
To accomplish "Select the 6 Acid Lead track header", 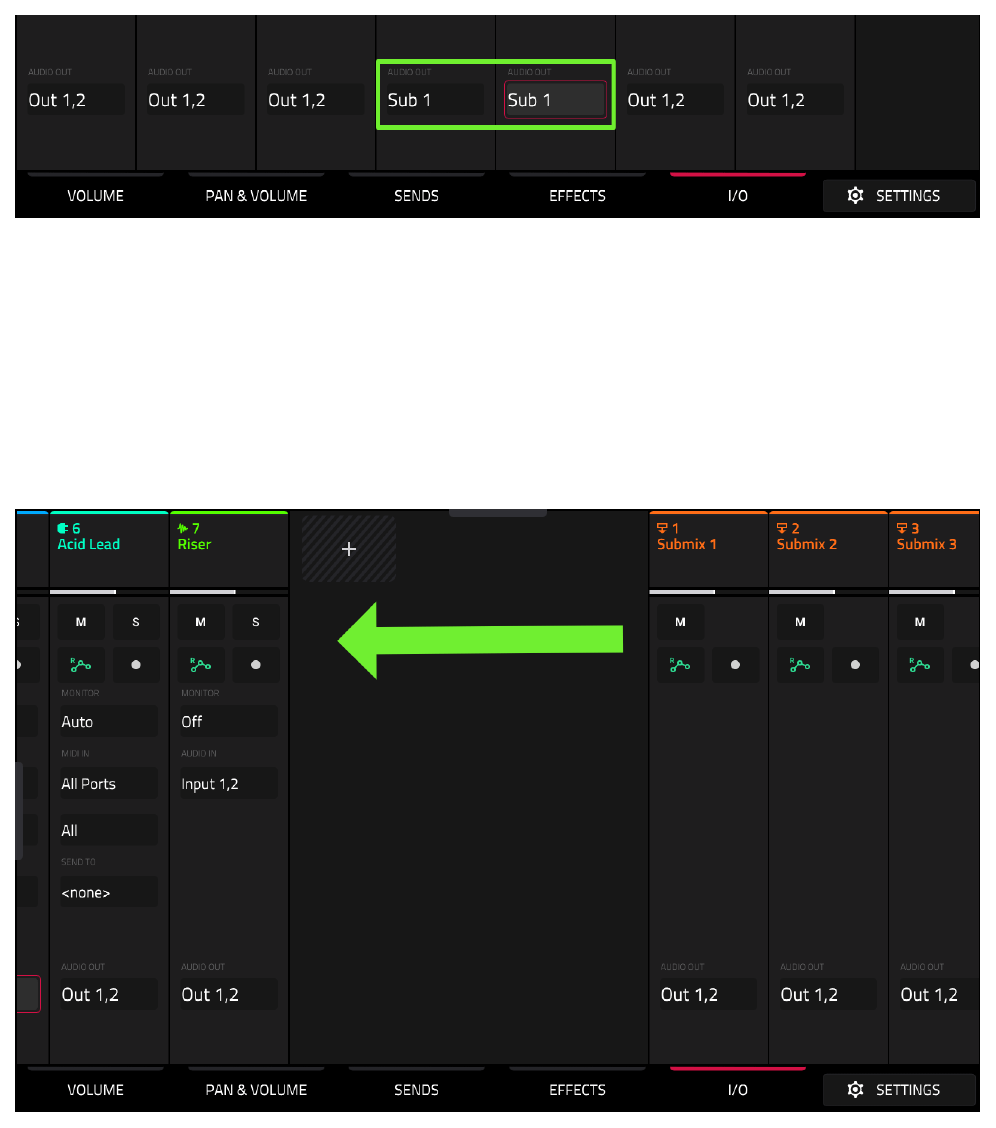I will [x=109, y=549].
